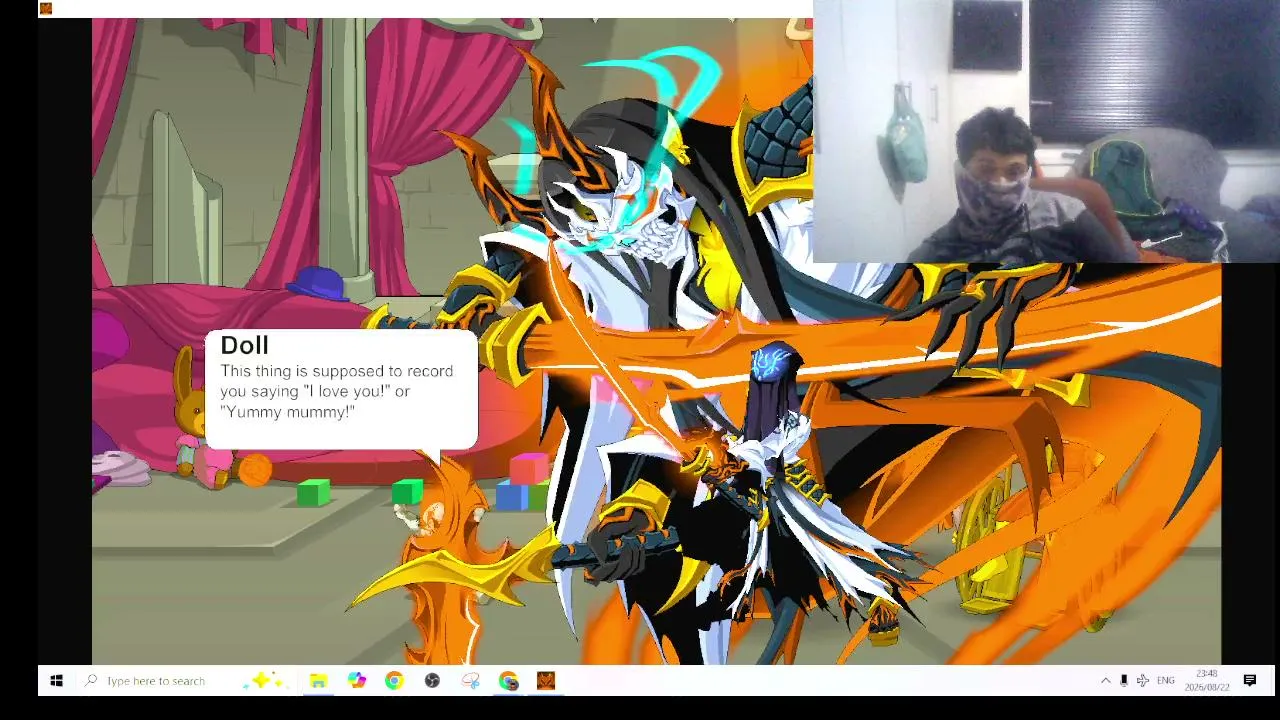The width and height of the screenshot is (1280, 720).
Task: Click the taskbar search box
Action: (x=158, y=681)
